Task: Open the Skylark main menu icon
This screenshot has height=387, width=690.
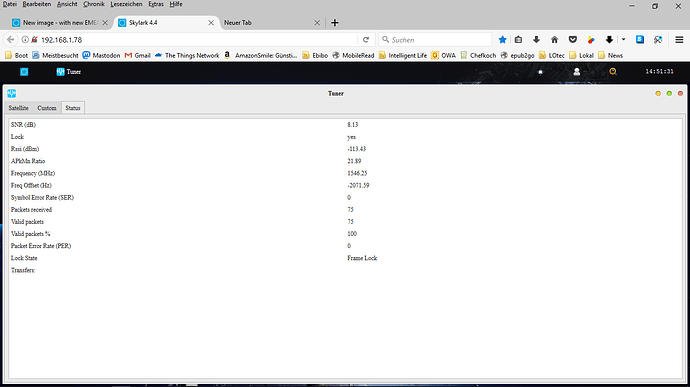Action: (24, 72)
